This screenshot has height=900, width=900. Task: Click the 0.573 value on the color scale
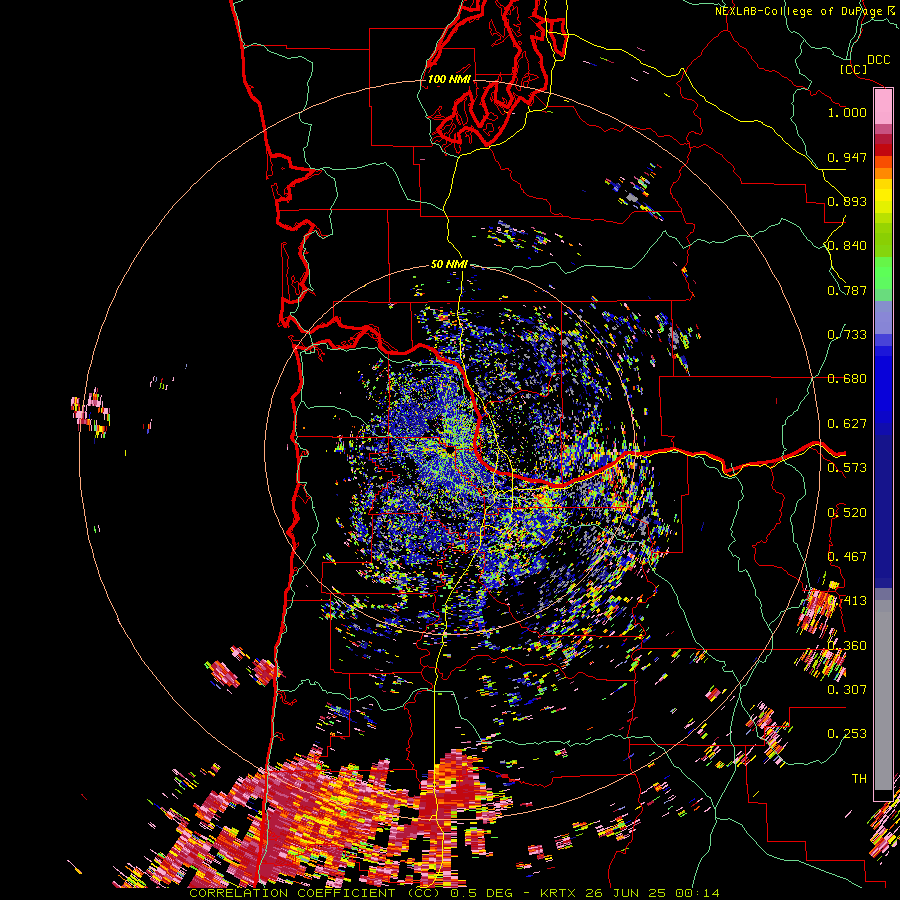pos(847,468)
